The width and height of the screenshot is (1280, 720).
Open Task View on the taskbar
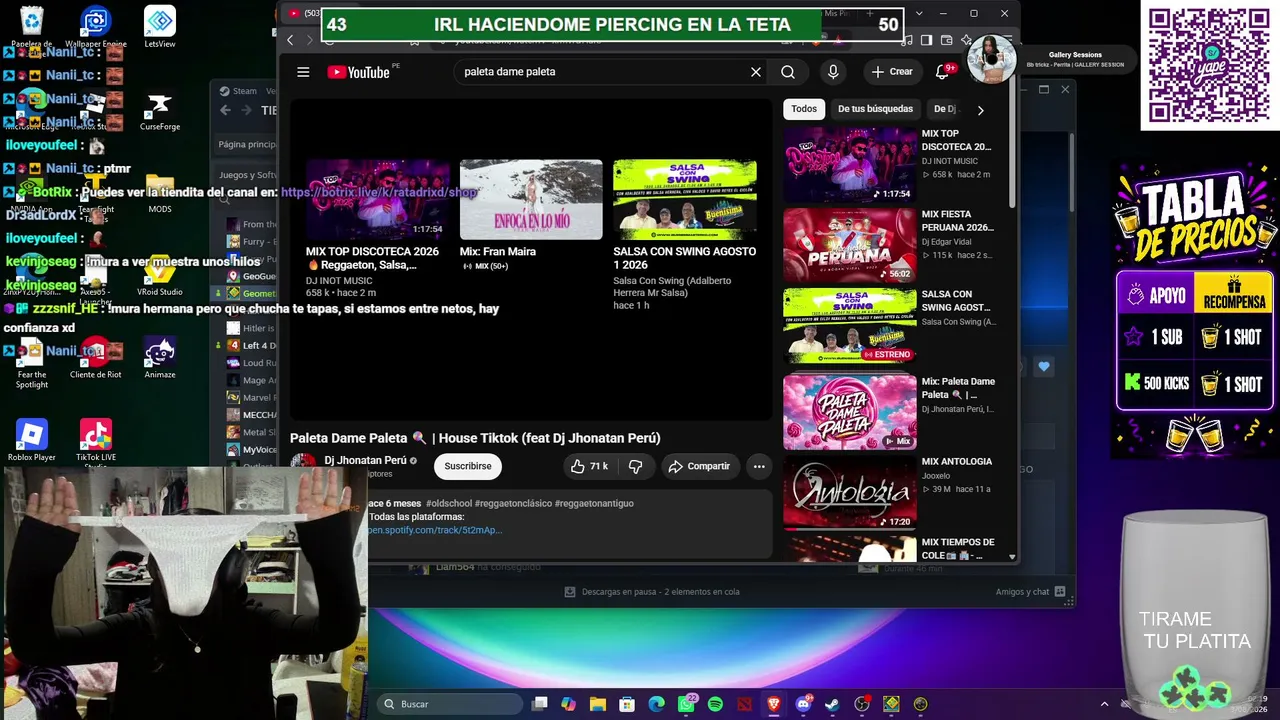pyautogui.click(x=540, y=704)
